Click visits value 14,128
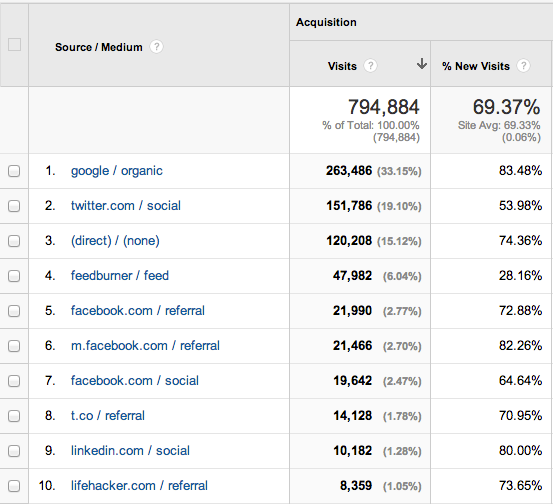Image resolution: width=553 pixels, height=504 pixels. 353,415
